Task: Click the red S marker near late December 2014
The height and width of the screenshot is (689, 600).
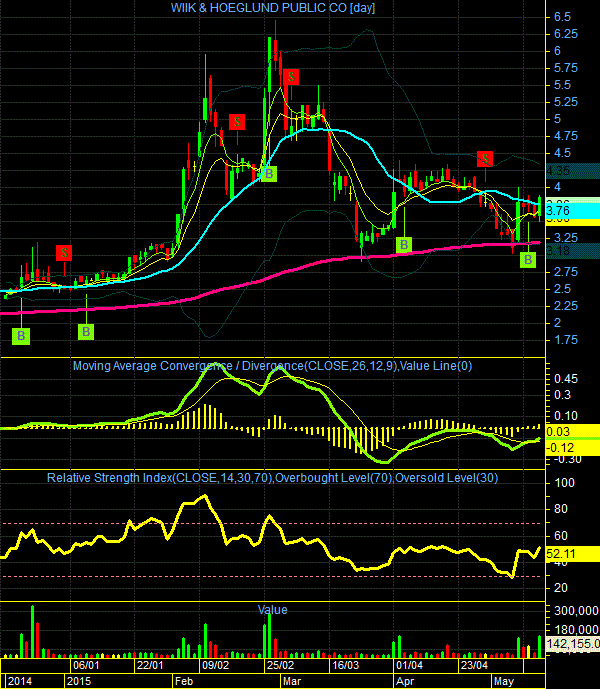Action: coord(64,253)
